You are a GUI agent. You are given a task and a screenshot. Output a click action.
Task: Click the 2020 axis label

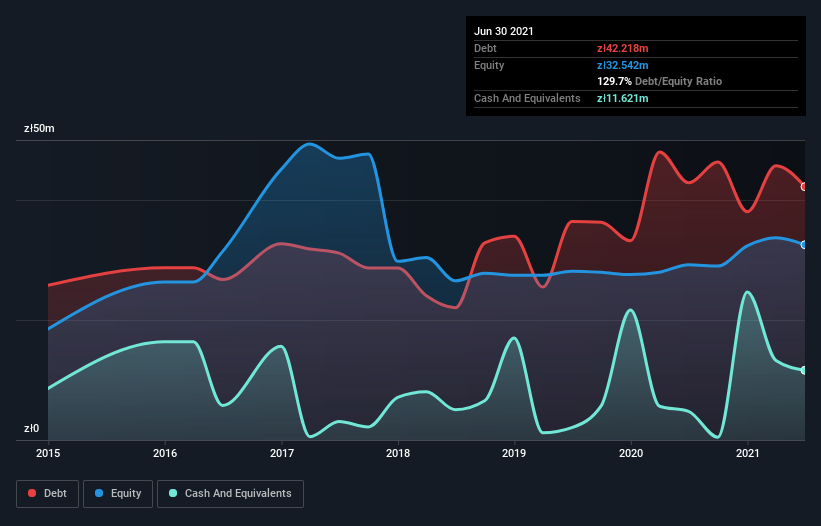(631, 453)
